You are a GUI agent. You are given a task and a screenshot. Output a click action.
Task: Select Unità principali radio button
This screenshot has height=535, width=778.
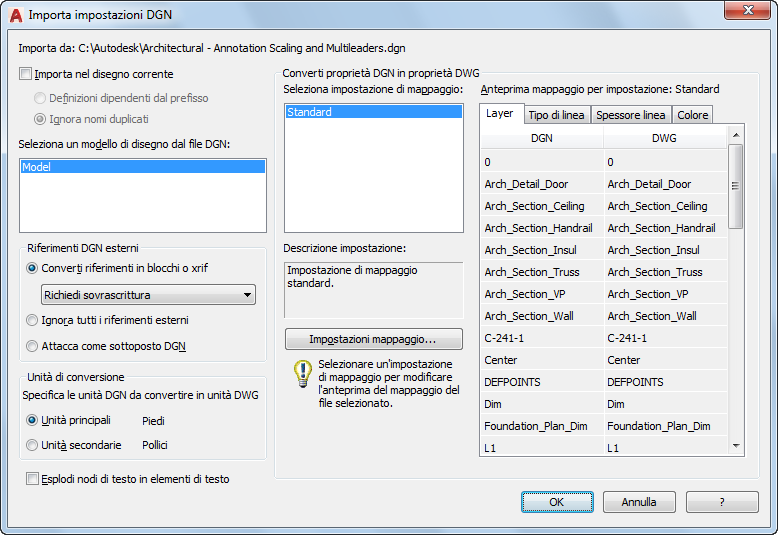click(33, 420)
